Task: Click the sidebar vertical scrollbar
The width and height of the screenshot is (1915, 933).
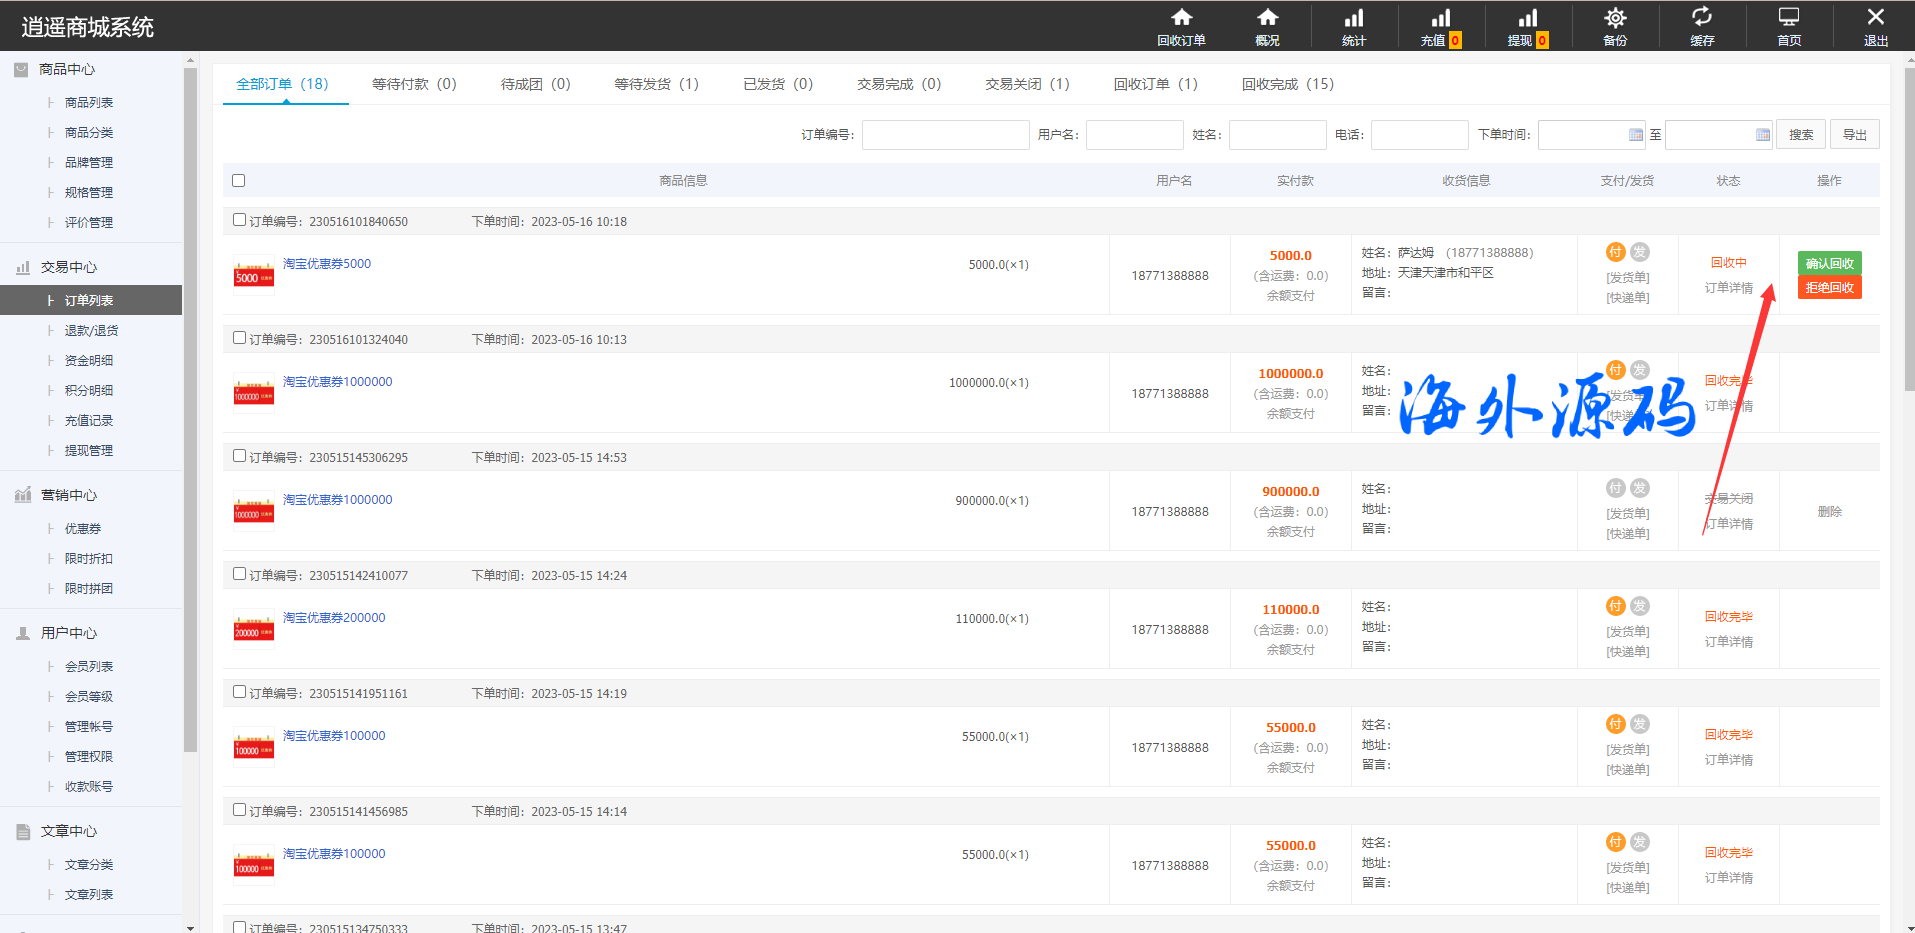Action: point(190,400)
